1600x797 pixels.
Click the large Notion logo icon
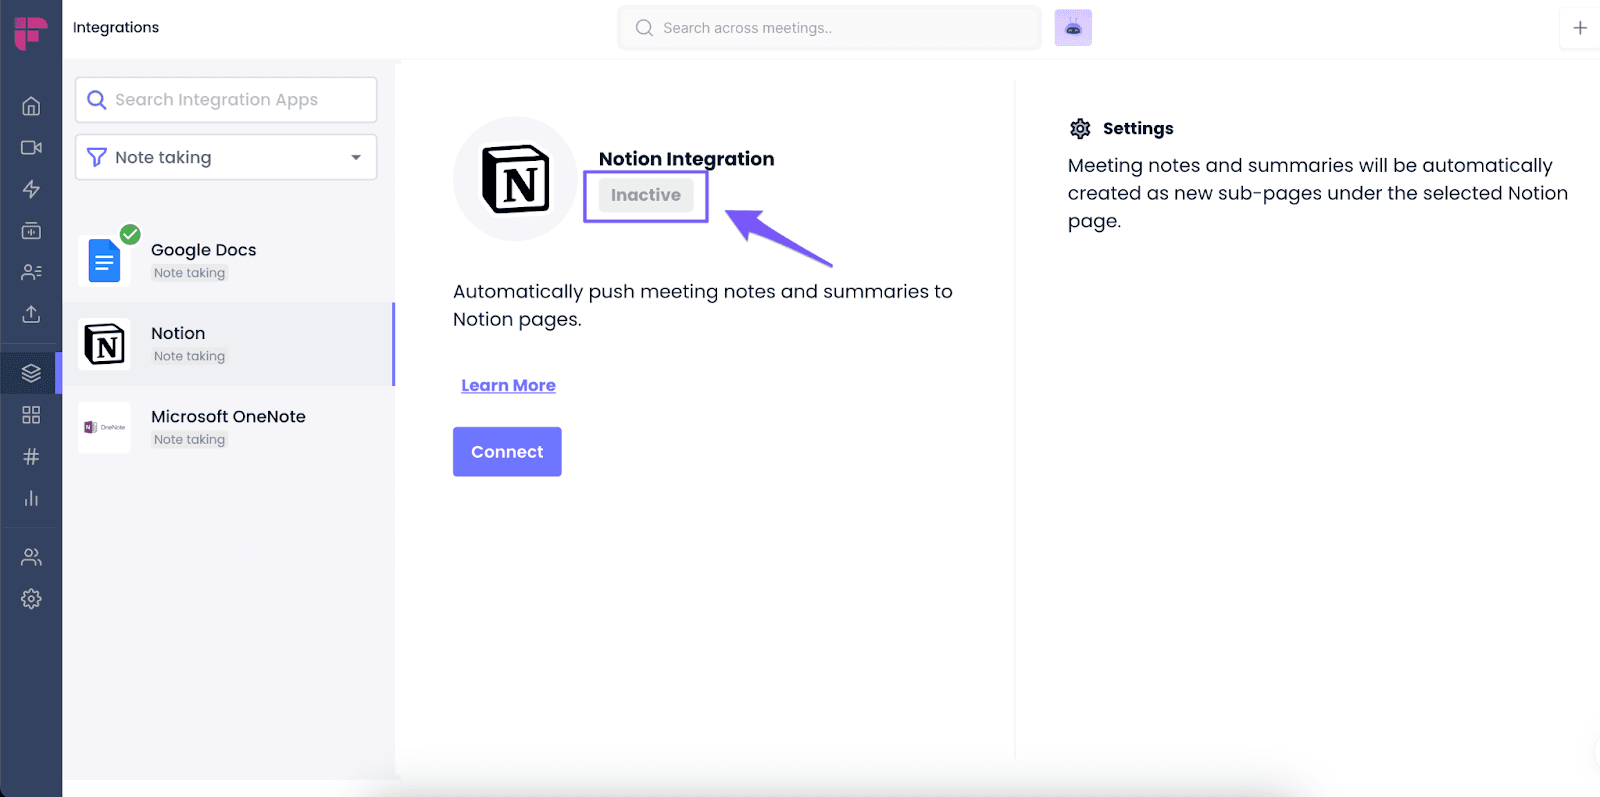[x=516, y=180]
